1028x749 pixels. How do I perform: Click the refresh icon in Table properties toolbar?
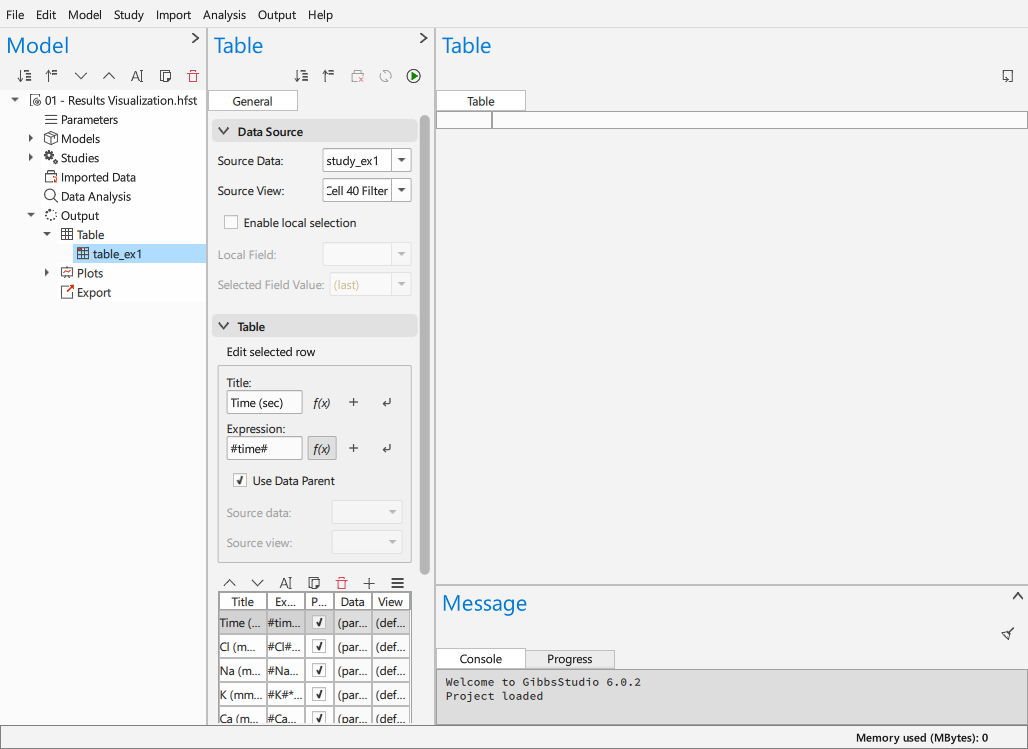[x=386, y=76]
